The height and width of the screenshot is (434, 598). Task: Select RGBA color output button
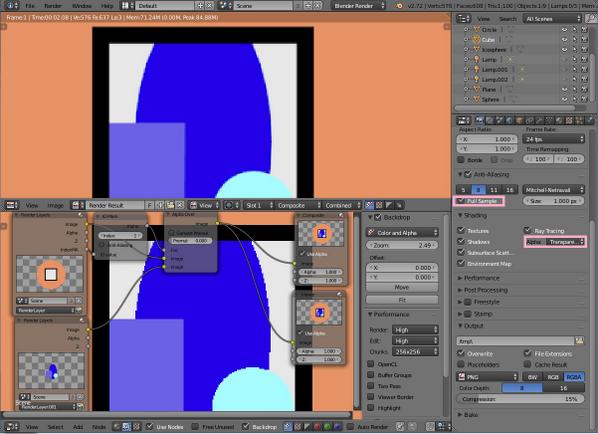tap(574, 377)
